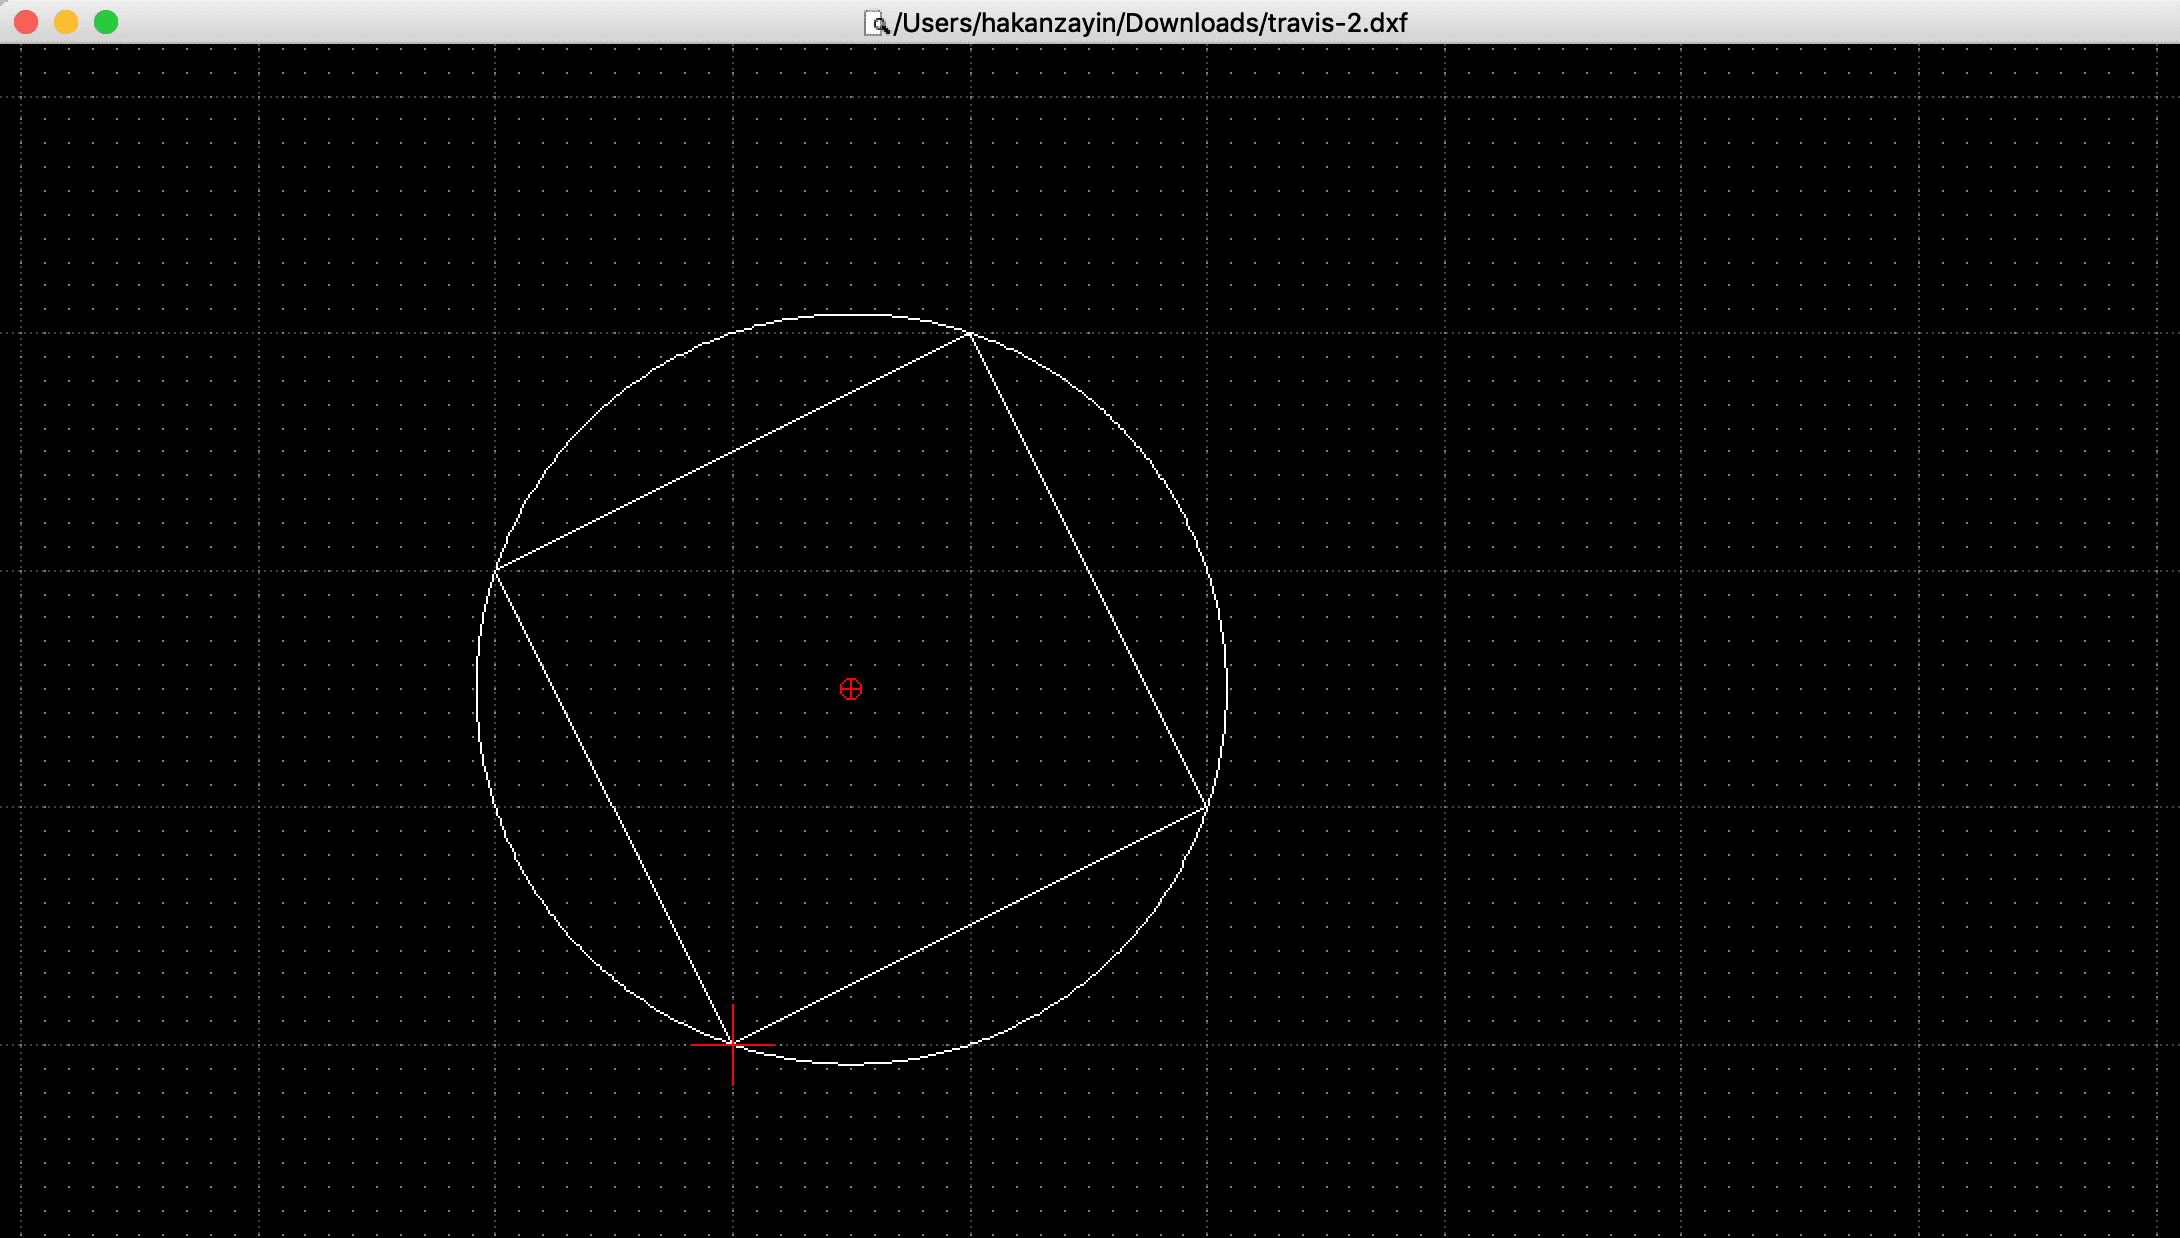Click the red crosshair cursor at bottom corner
2180x1238 pixels.
(733, 1045)
